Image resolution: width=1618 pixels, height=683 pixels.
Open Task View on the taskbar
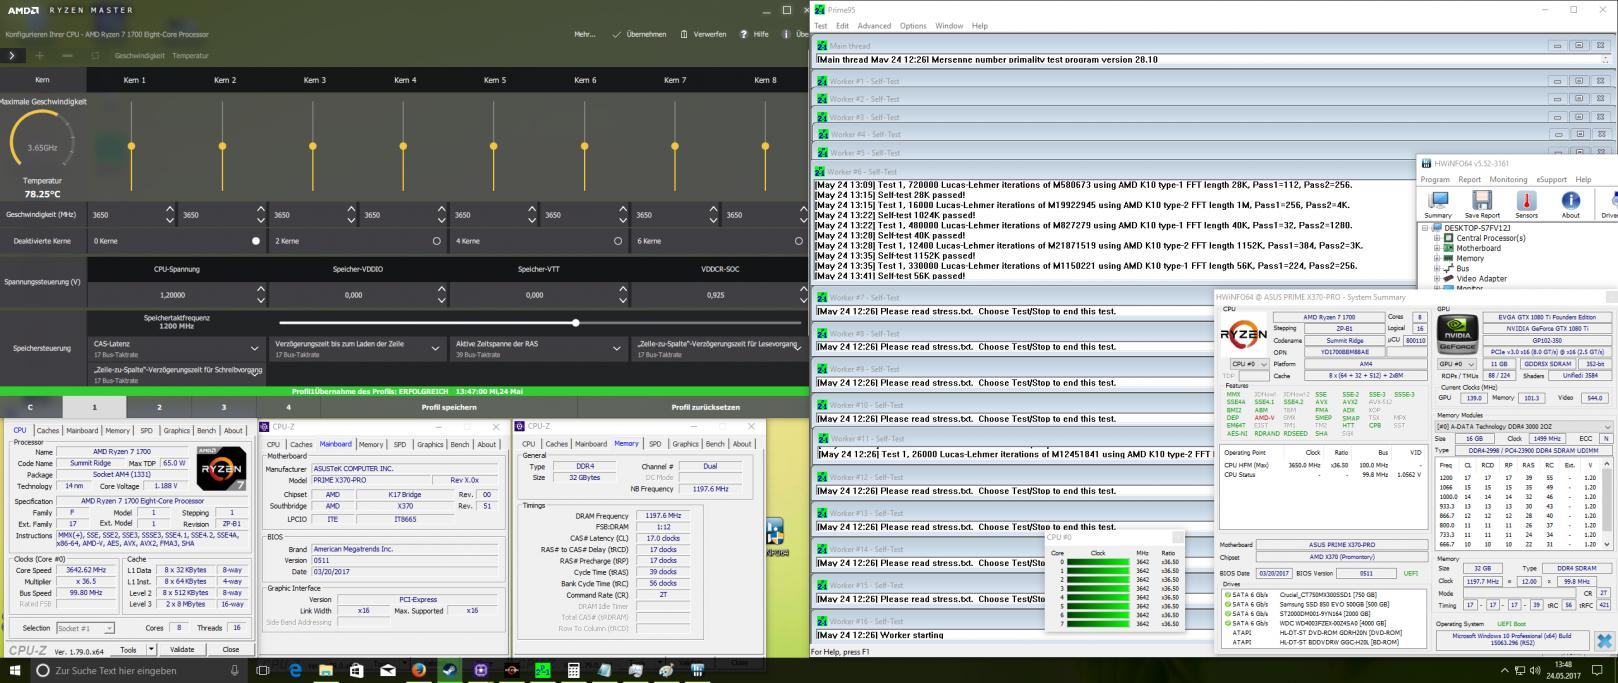pyautogui.click(x=263, y=670)
